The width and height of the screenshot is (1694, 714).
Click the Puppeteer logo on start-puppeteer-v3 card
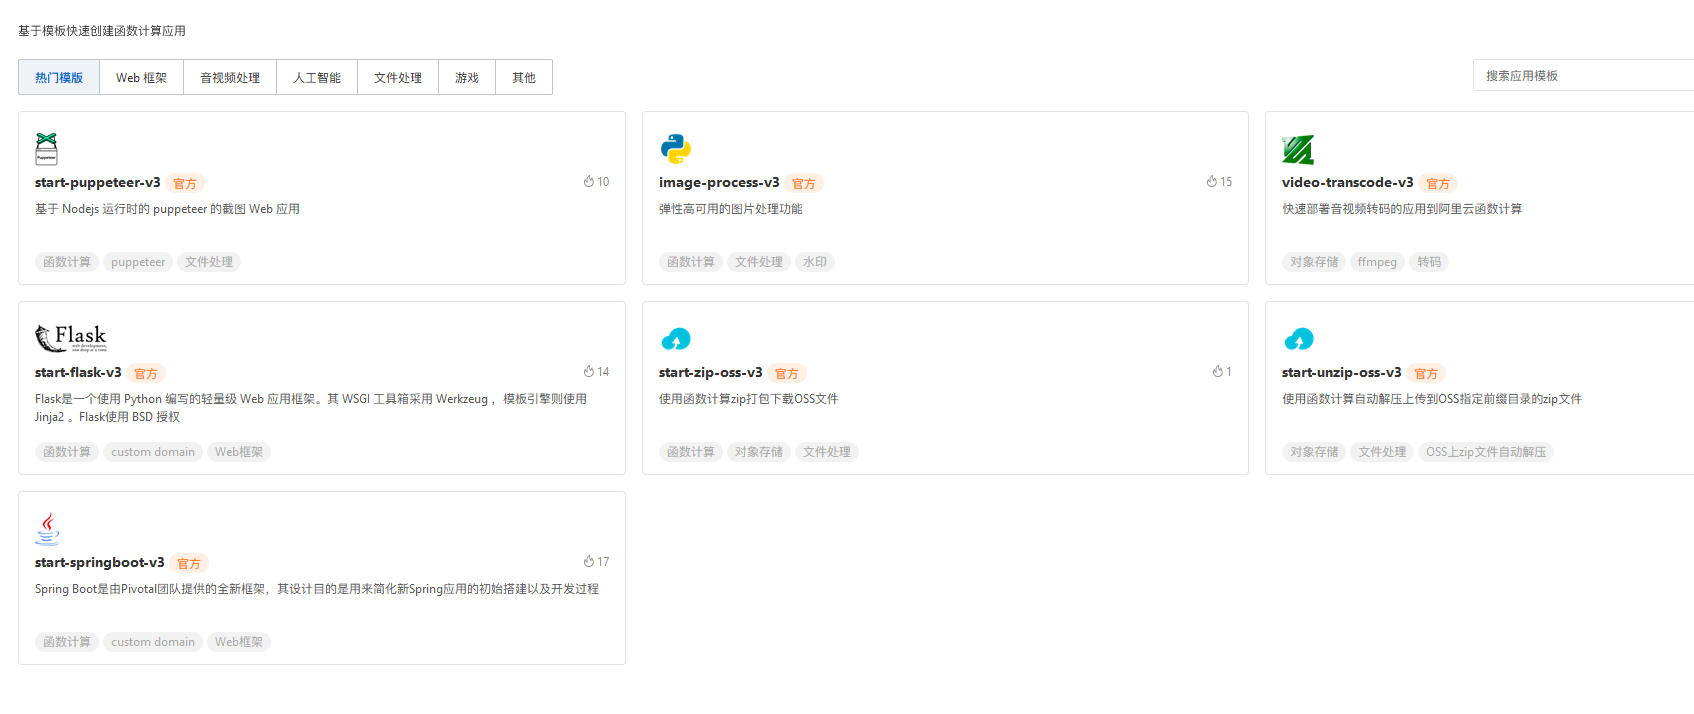46,149
